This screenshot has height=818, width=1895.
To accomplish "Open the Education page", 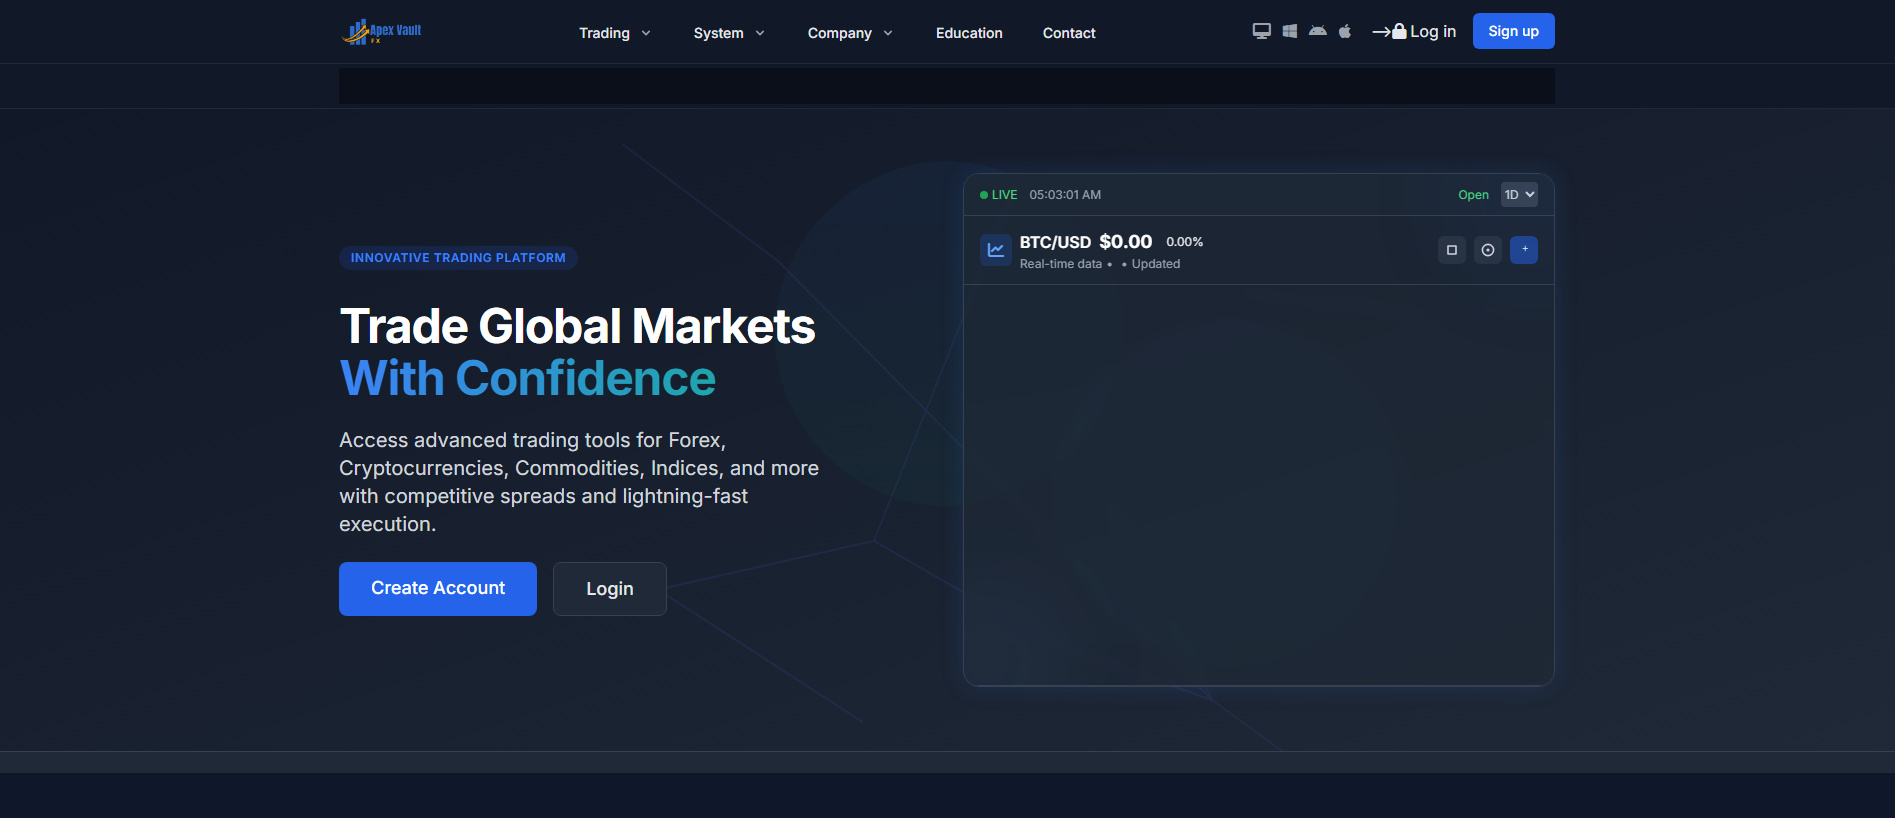I will (969, 33).
